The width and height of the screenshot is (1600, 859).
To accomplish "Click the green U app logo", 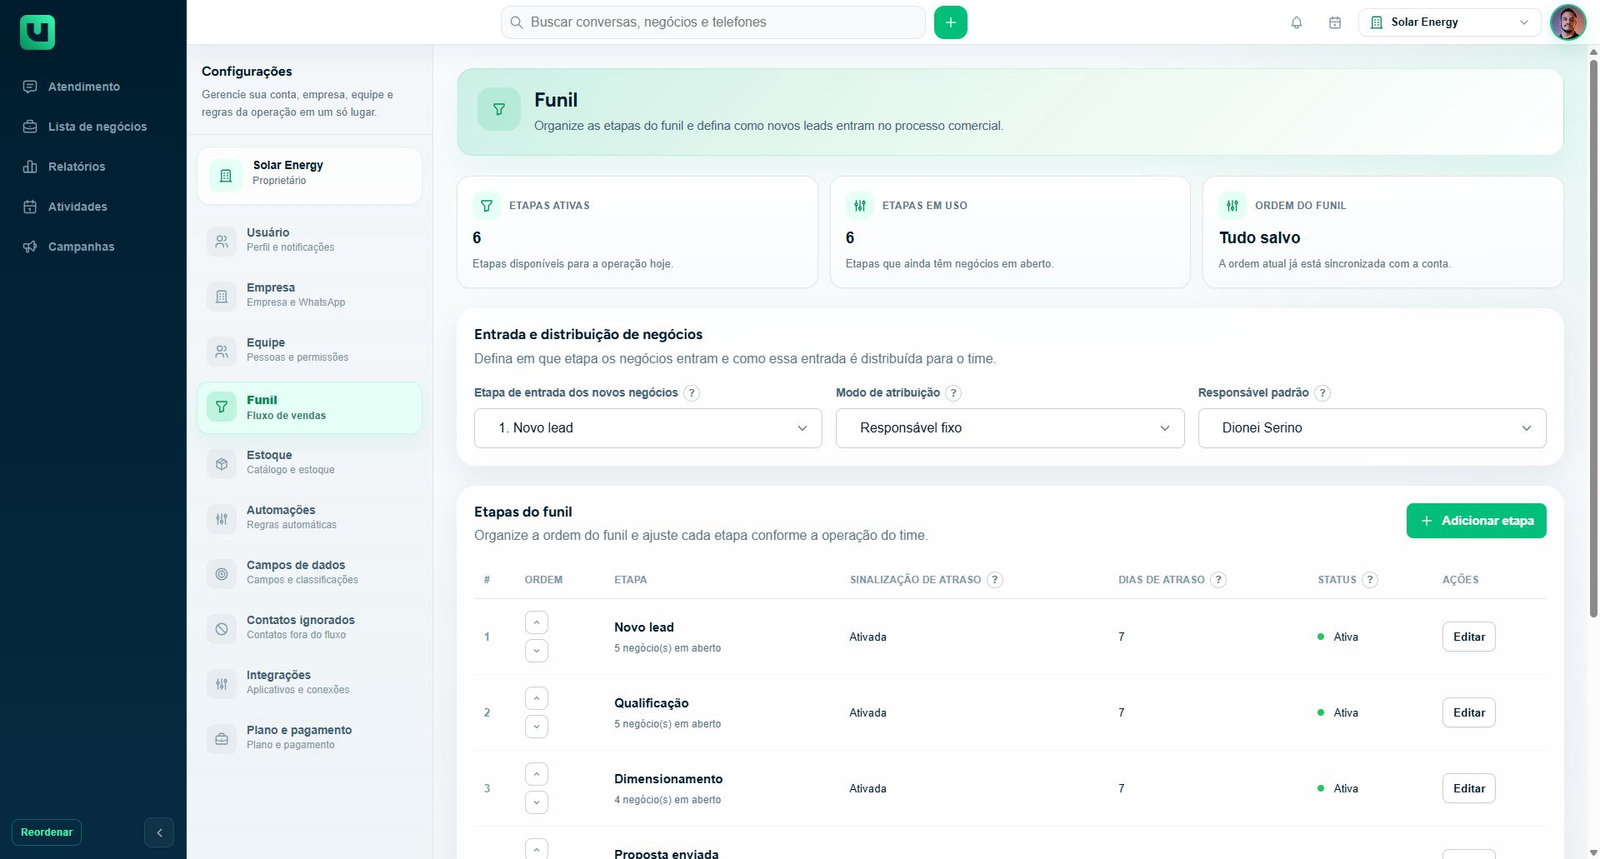I will (x=37, y=32).
